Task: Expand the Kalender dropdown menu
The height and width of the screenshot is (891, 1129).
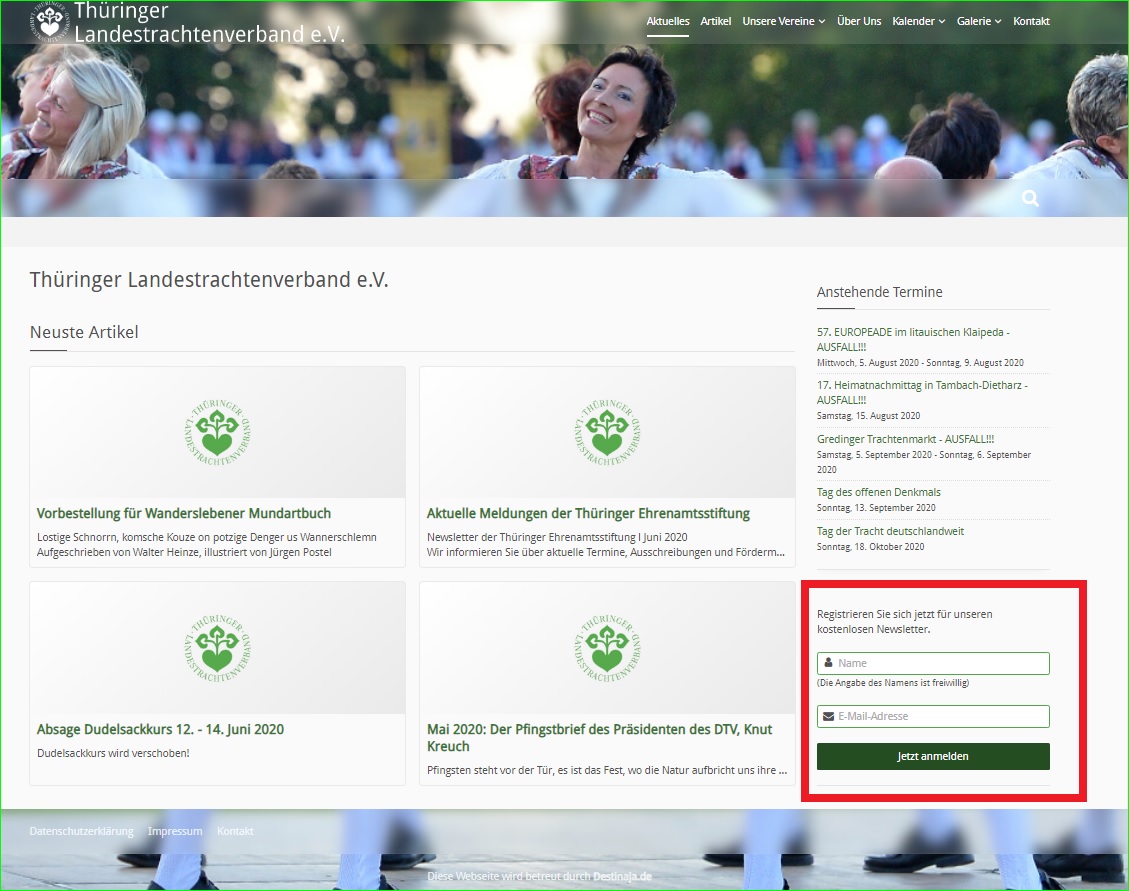Action: click(x=918, y=21)
